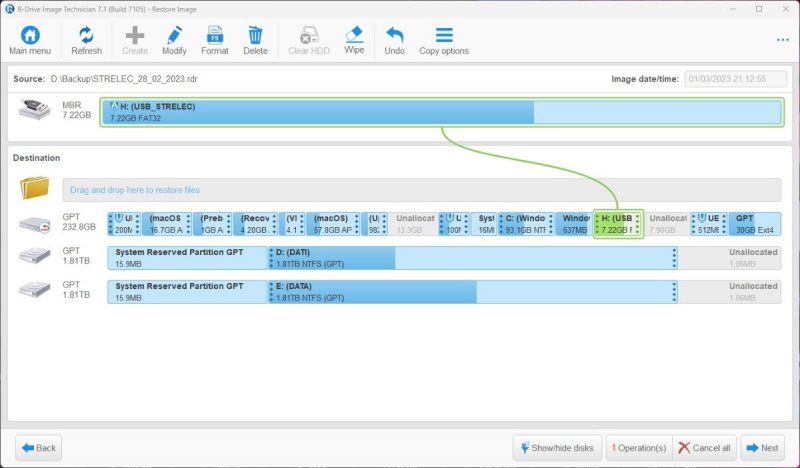Click the Refresh toolbar icon
800x468 pixels.
(86, 36)
